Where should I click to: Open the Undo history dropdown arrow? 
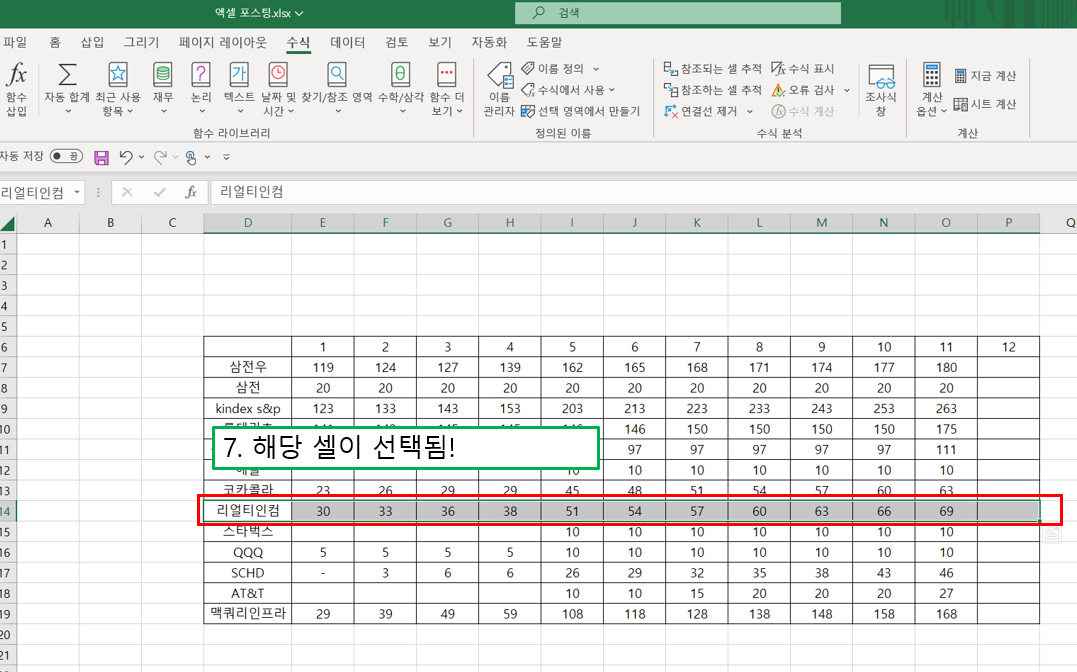pos(141,157)
